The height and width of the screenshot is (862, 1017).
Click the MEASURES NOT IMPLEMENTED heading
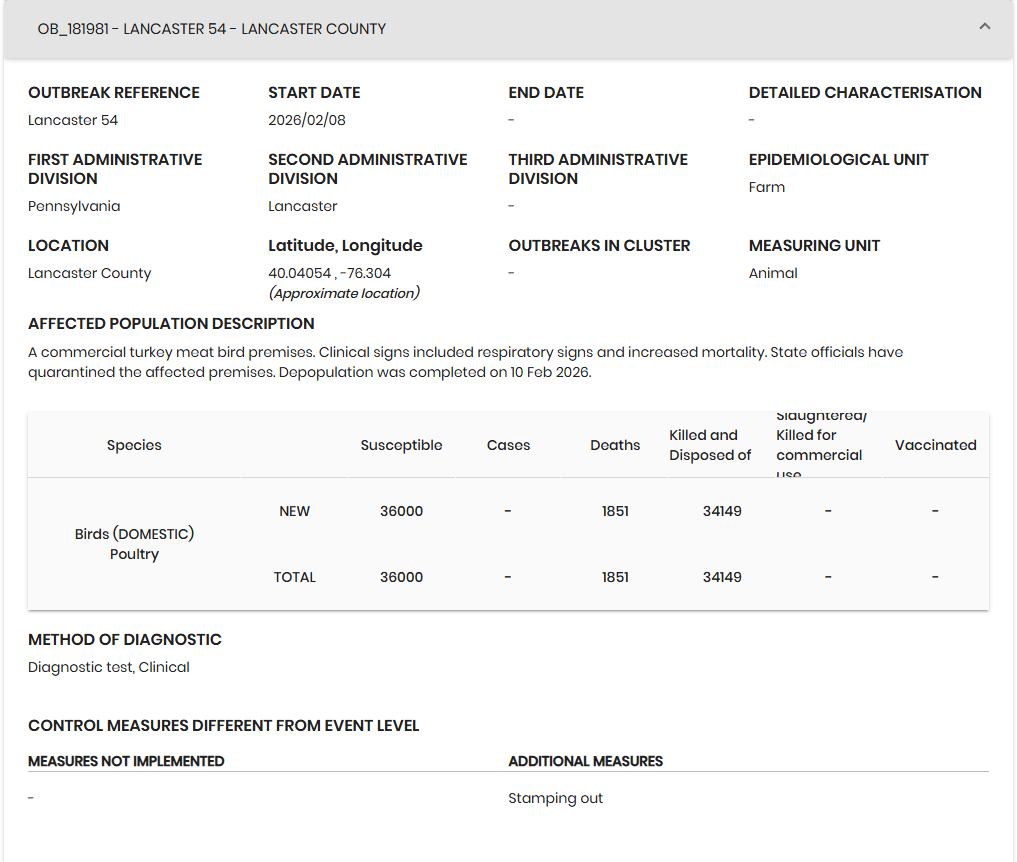click(126, 761)
